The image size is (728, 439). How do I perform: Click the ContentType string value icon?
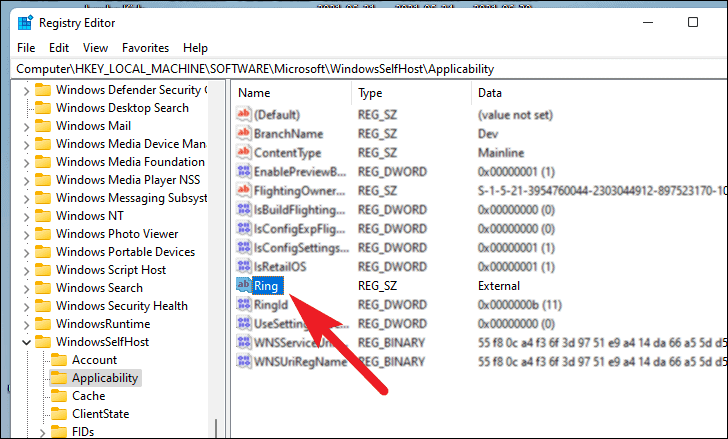[x=243, y=152]
